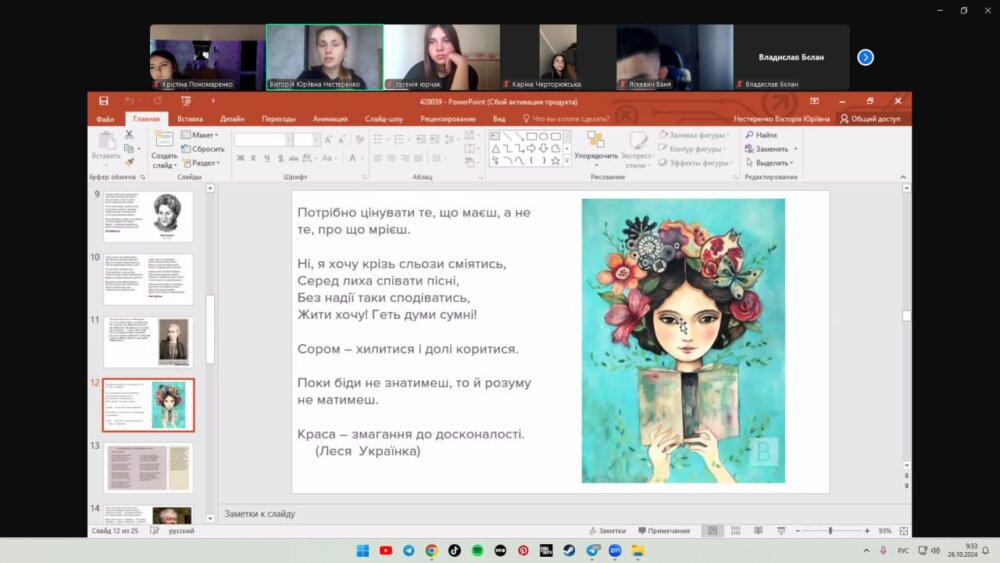Switch to normal view in status bar
The height and width of the screenshot is (563, 1000).
[x=712, y=530]
